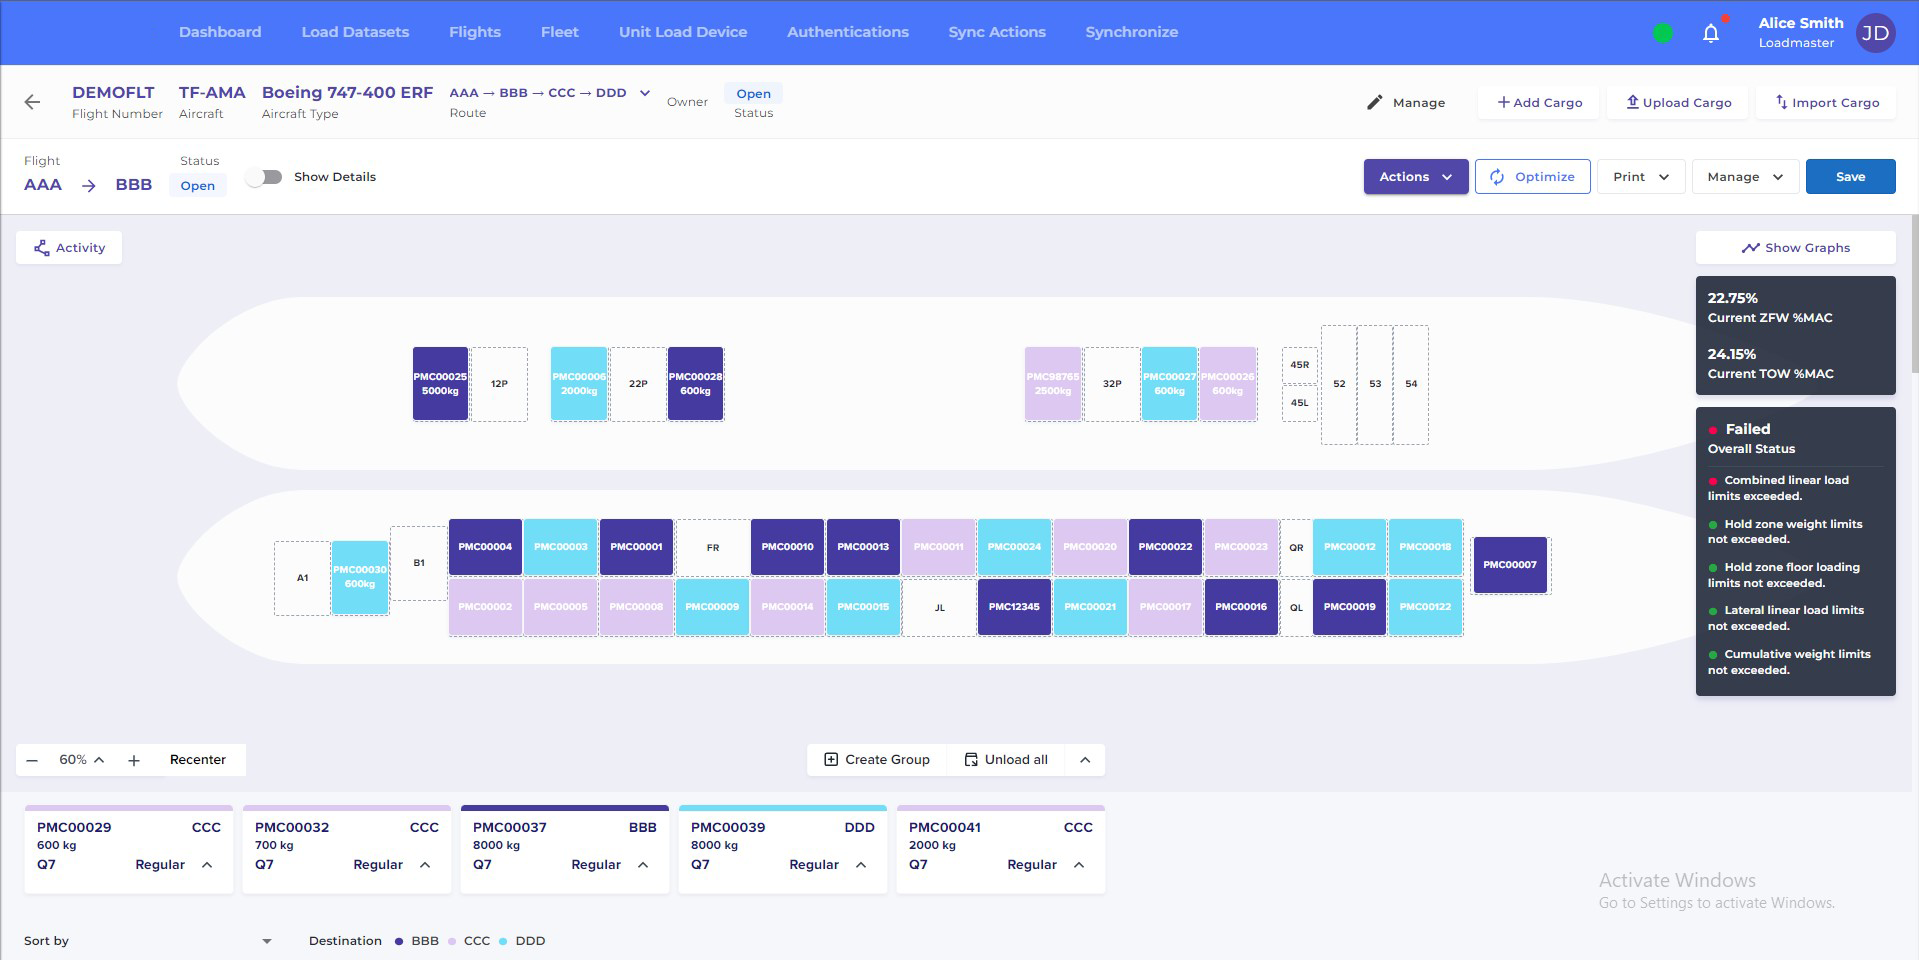The image size is (1919, 960).
Task: Click the pencil Manage icon in header
Action: [x=1375, y=102]
